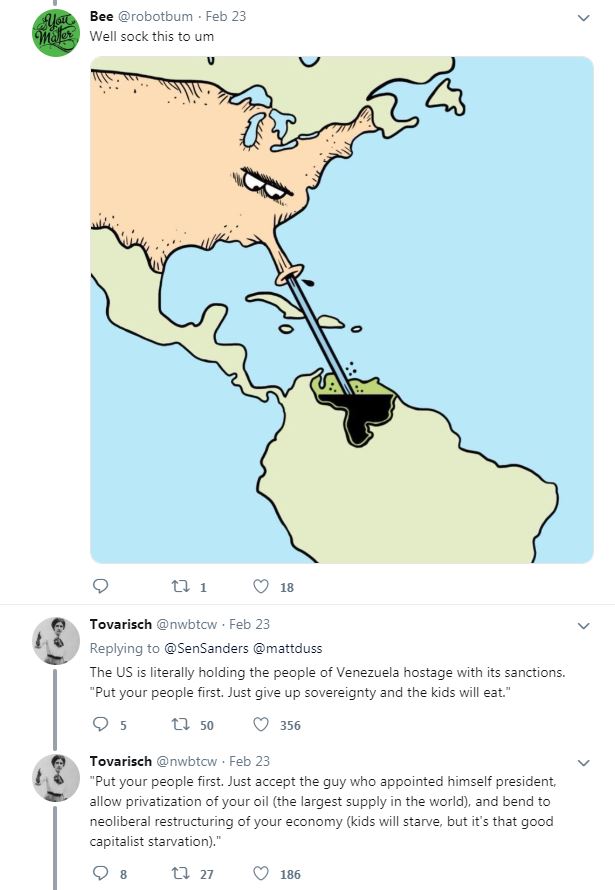Open the Feb 23 timestamp on Bee's tweet
The height and width of the screenshot is (890, 615).
point(226,16)
